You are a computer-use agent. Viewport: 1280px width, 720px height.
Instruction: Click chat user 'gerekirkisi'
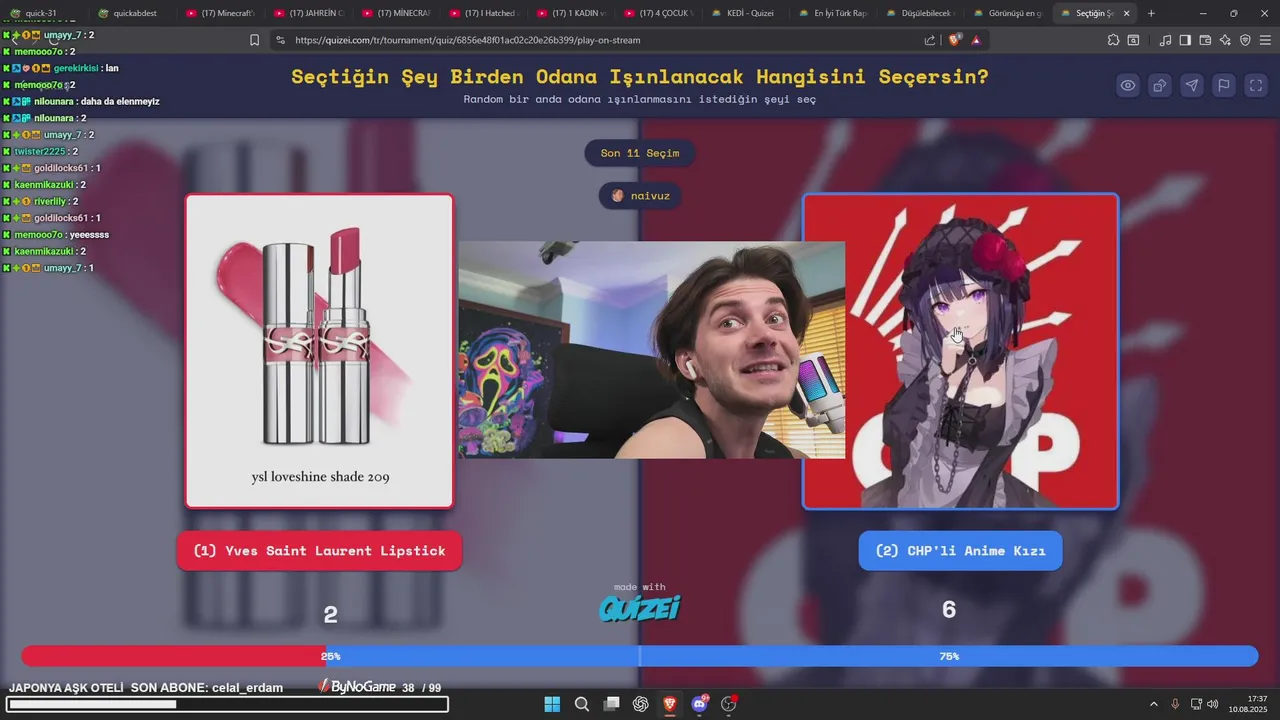[x=76, y=68]
